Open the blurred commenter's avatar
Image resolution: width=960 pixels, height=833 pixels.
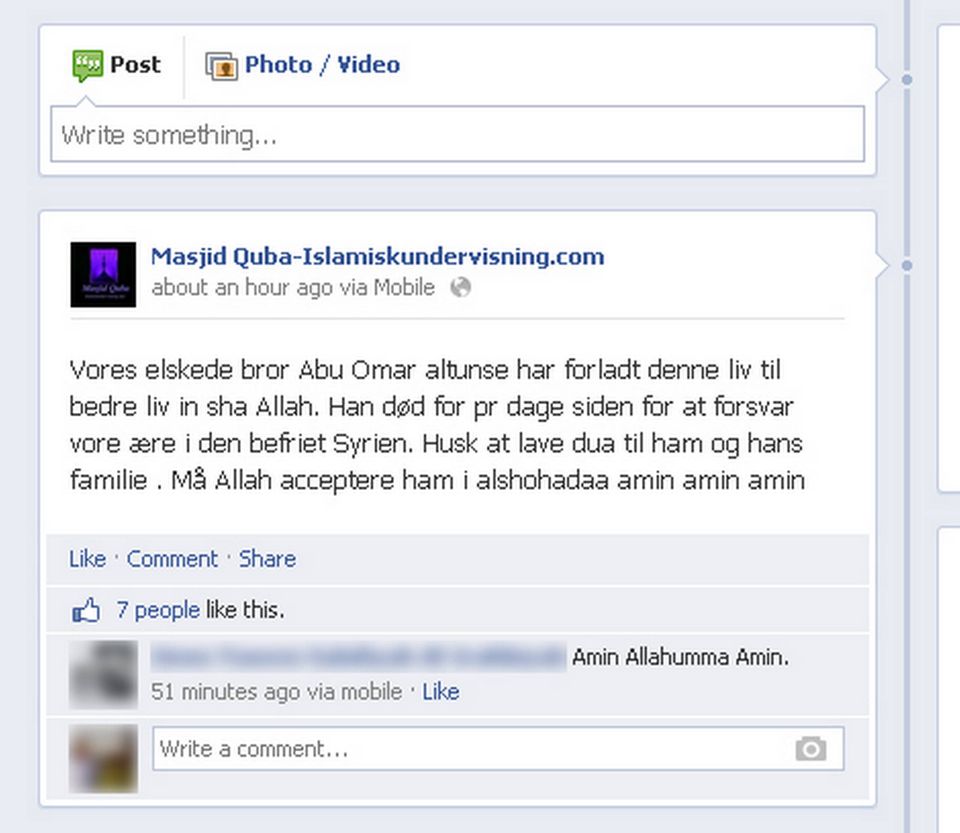coord(103,674)
